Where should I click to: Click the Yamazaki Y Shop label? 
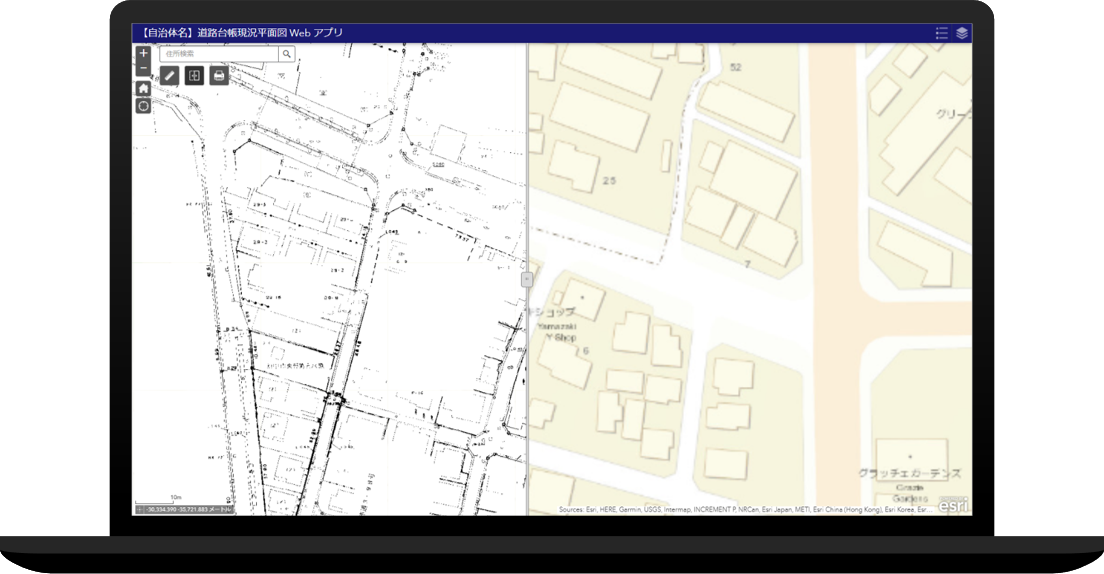click(559, 331)
